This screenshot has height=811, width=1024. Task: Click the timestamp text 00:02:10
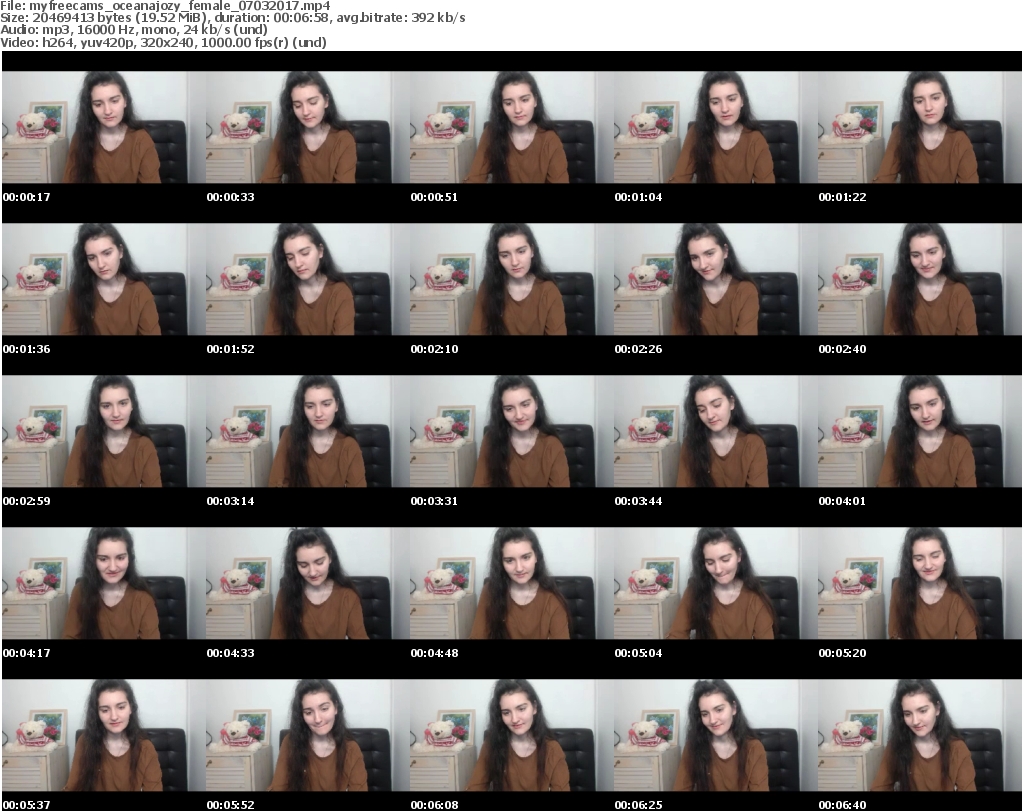click(x=434, y=349)
